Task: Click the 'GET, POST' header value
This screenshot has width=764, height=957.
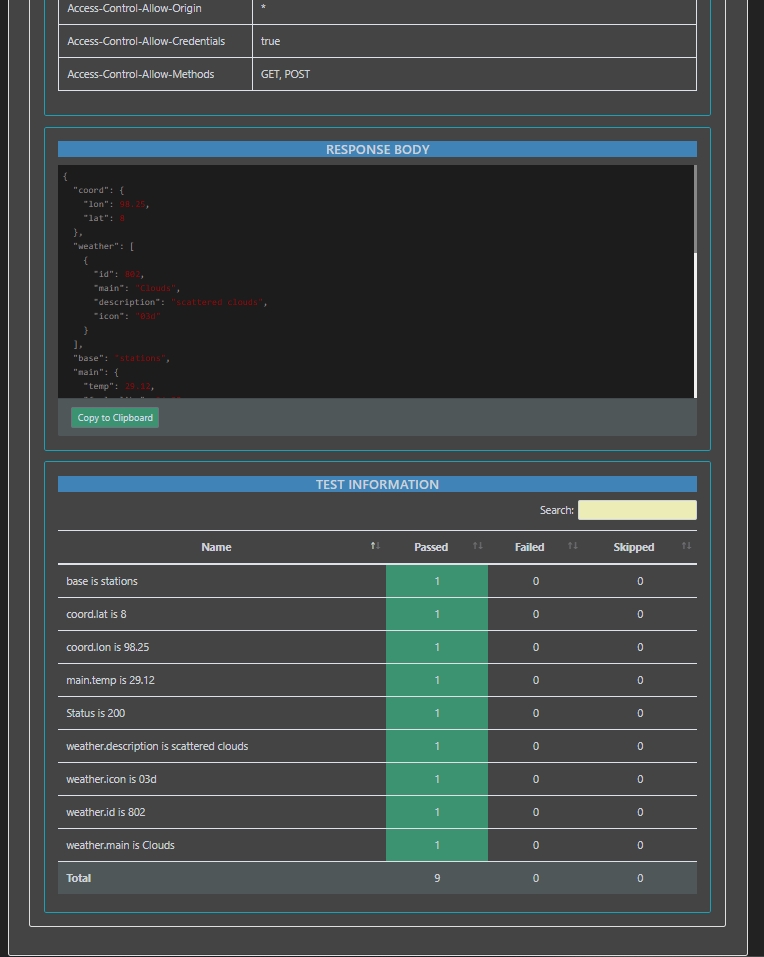Action: [285, 74]
